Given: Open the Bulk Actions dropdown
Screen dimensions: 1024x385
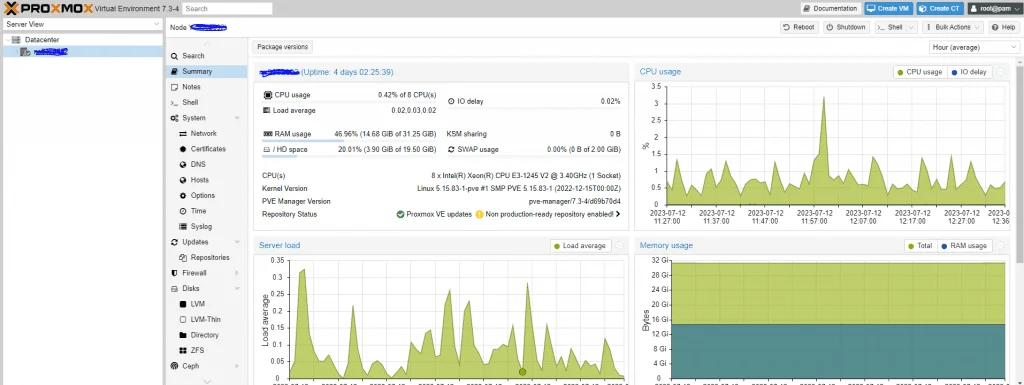Looking at the screenshot, I should pyautogui.click(x=952, y=27).
